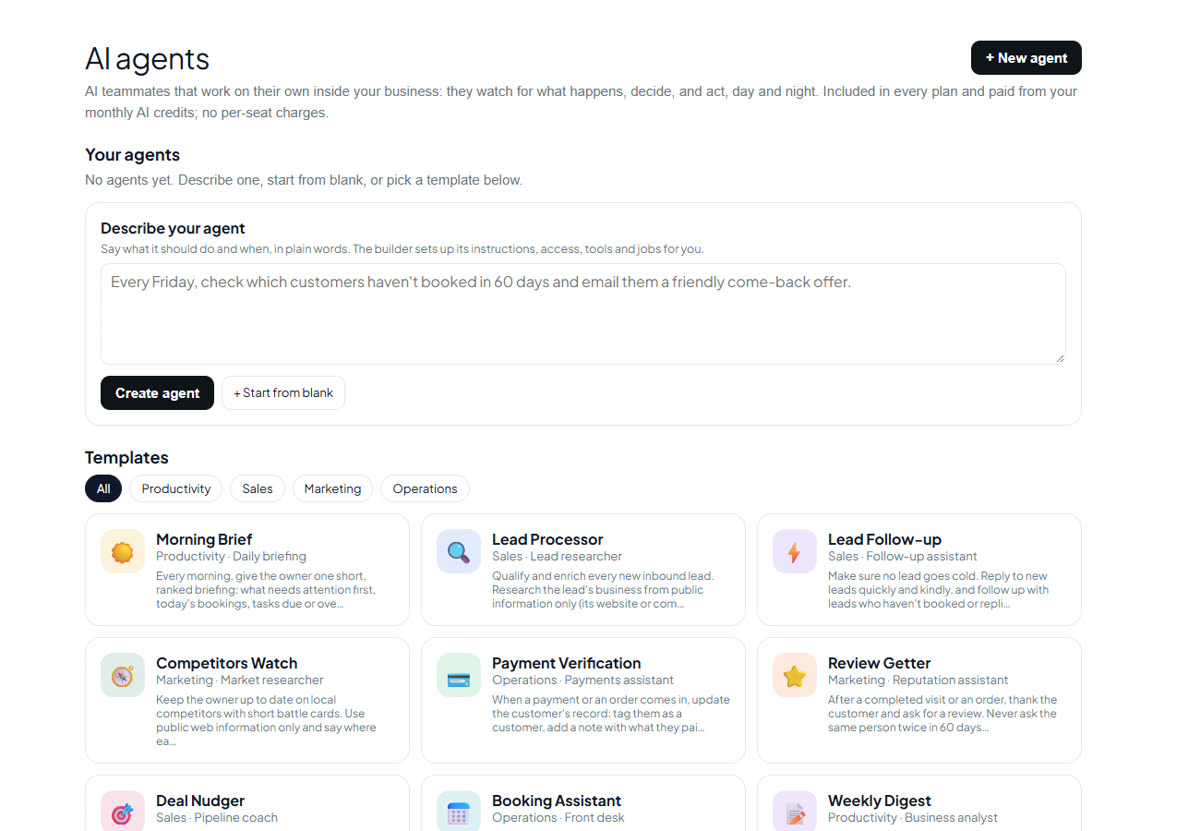This screenshot has width=1200, height=831.
Task: Show only Productivity templates
Action: pos(176,489)
